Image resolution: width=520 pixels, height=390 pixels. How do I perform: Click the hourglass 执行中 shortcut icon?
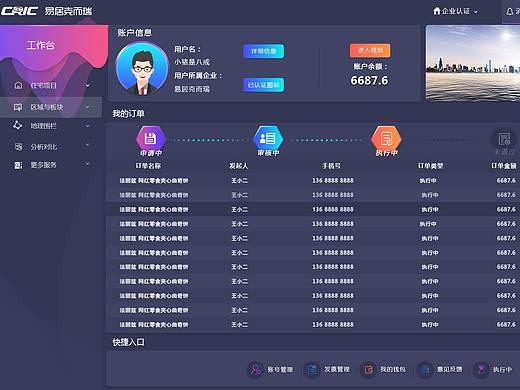482,369
